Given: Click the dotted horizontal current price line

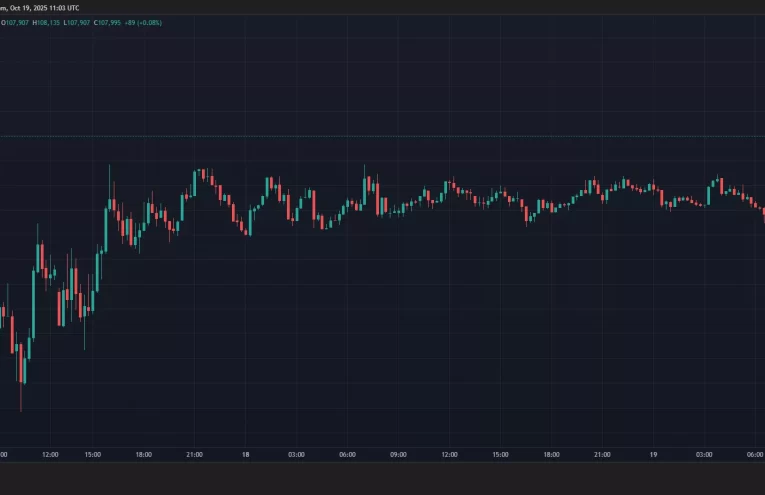Looking at the screenshot, I should (400, 136).
